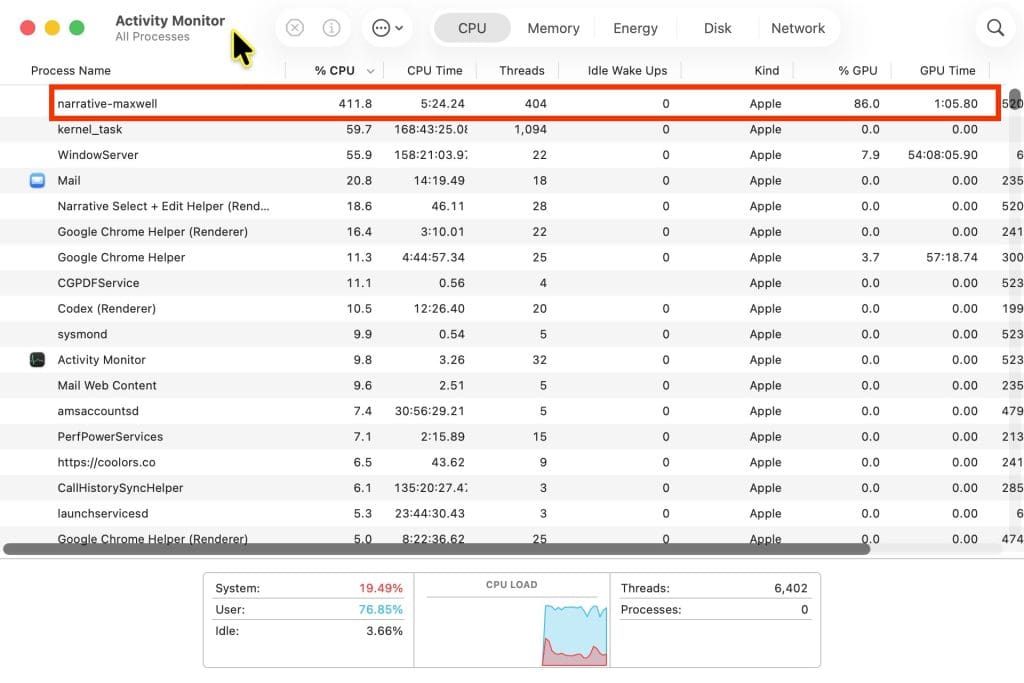The width and height of the screenshot is (1024, 683).
Task: Sort by the Process Name column header
Action: tap(71, 71)
